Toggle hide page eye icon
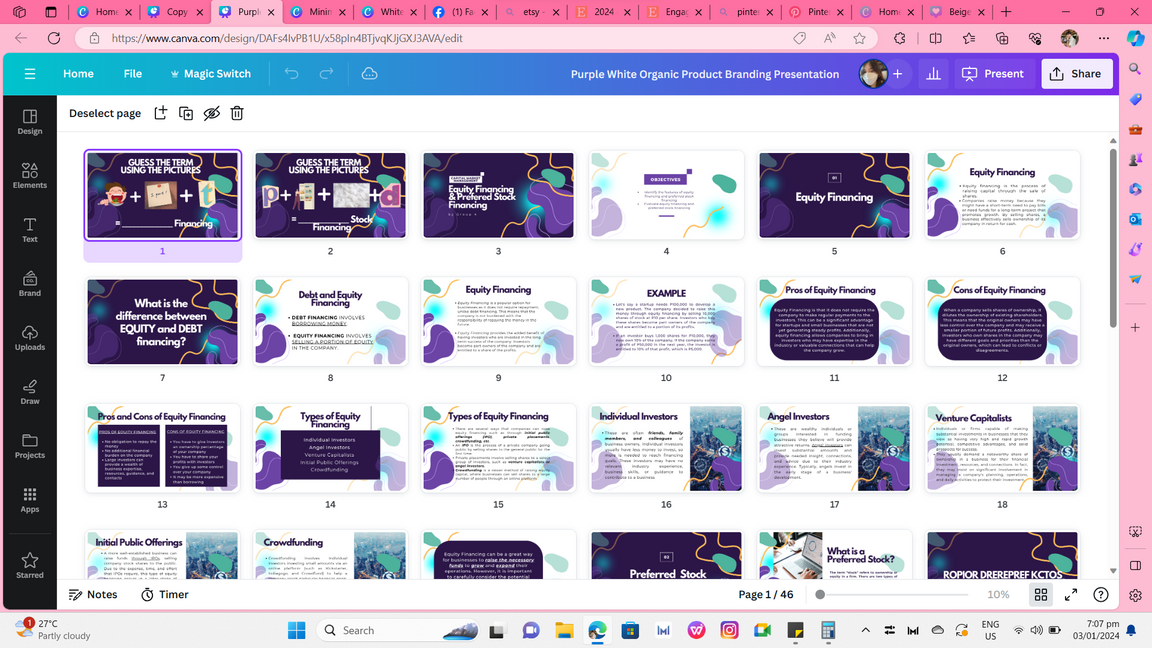Screen dimensions: 1152x648 click(x=211, y=113)
